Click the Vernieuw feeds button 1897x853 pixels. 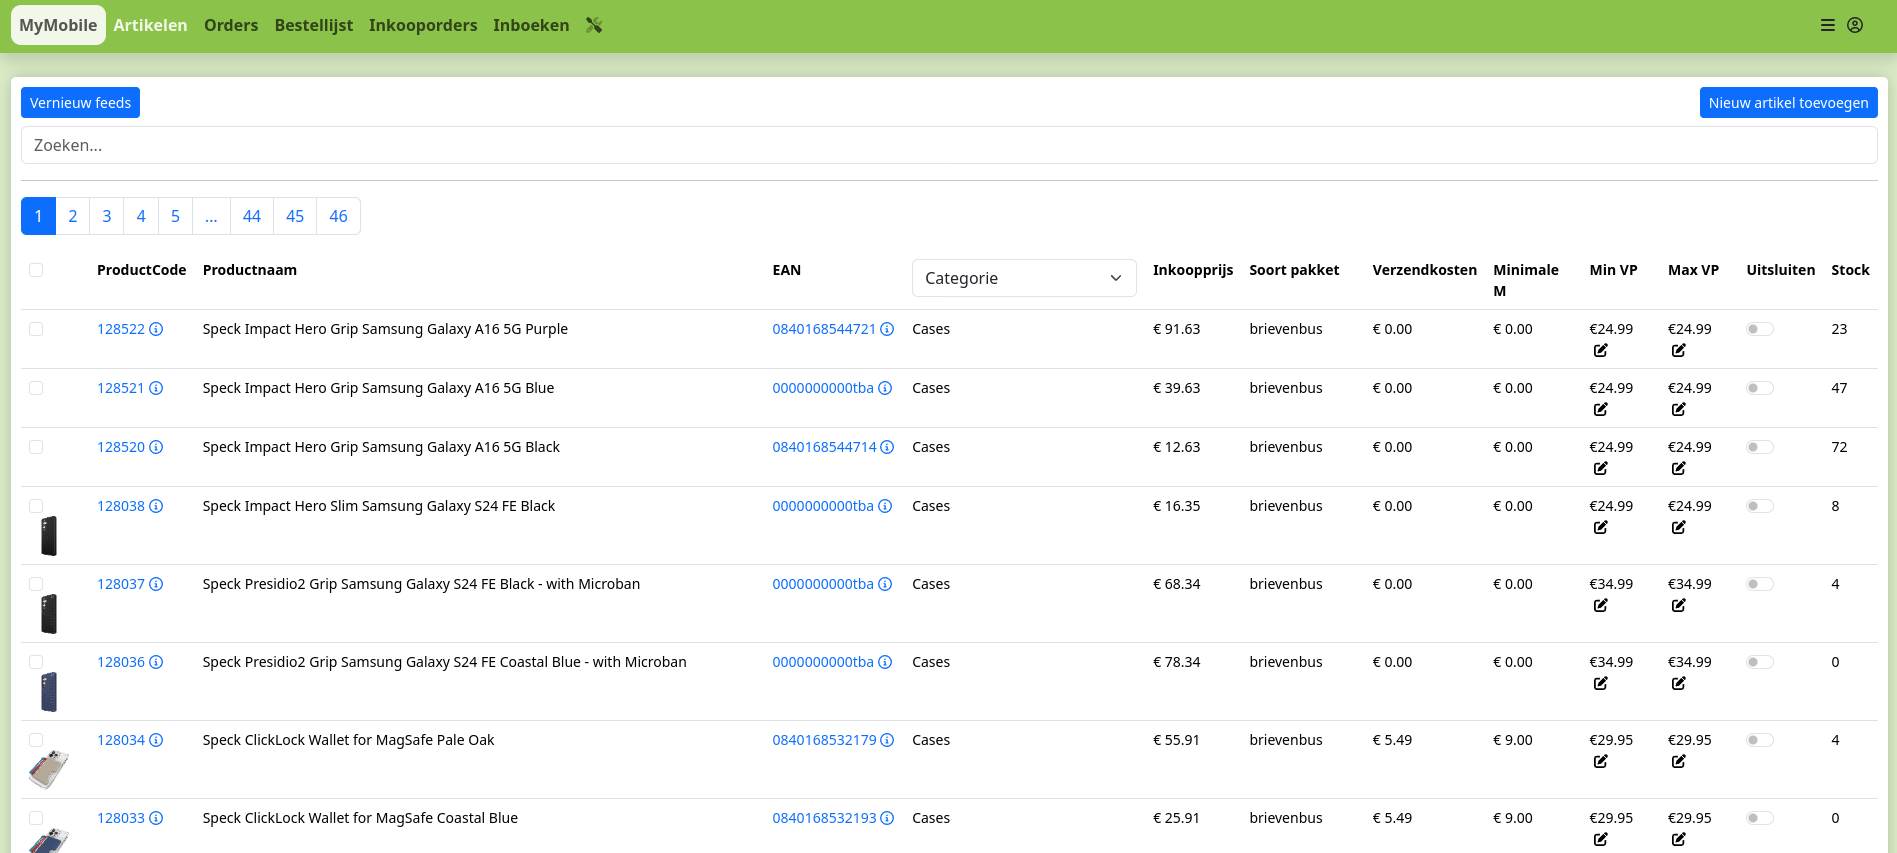click(x=80, y=103)
